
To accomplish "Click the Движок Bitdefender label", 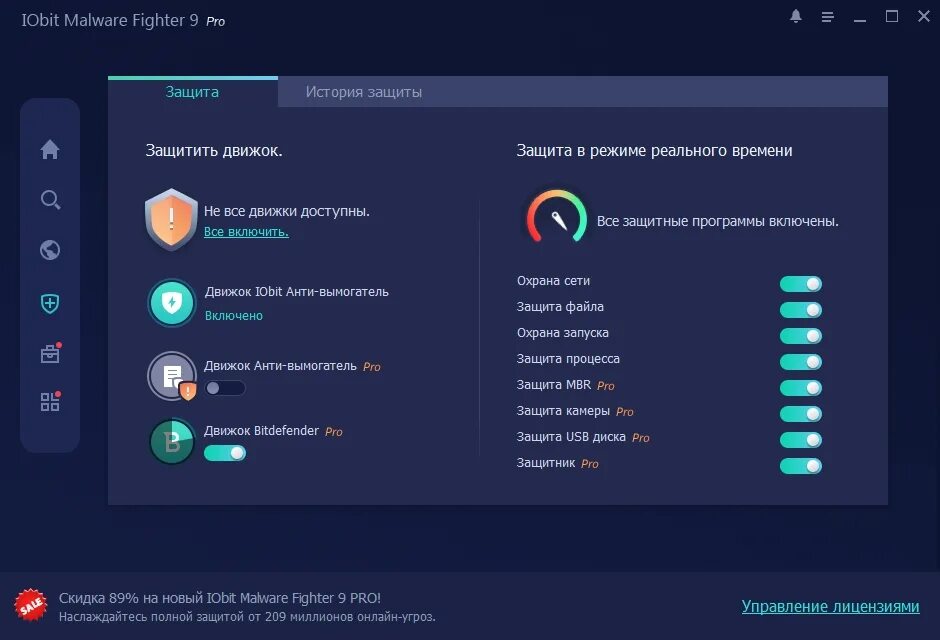I will click(x=261, y=431).
